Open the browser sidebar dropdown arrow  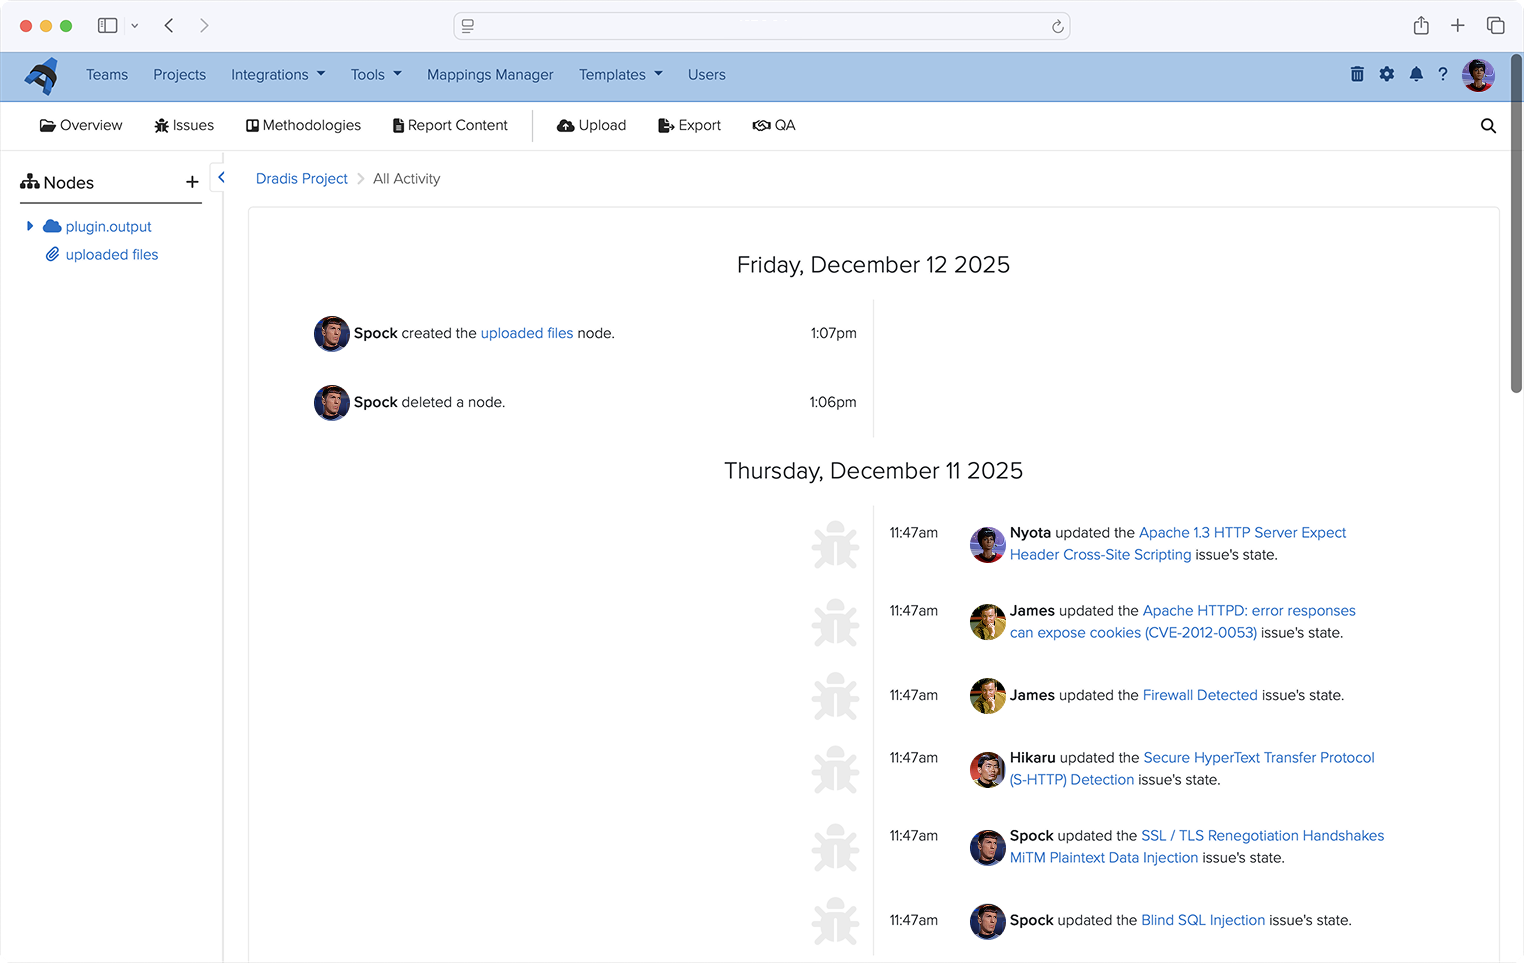click(135, 26)
